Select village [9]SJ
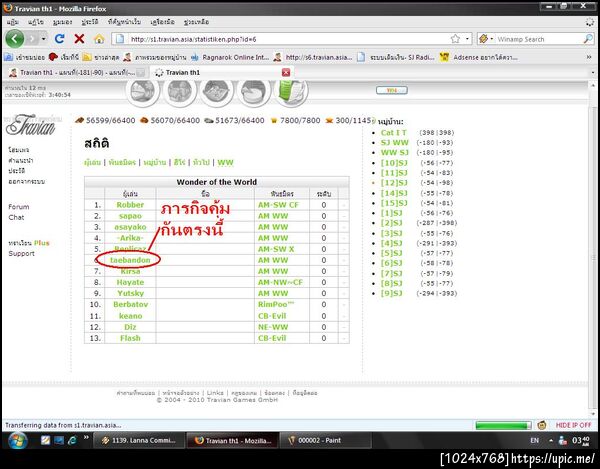The width and height of the screenshot is (600, 469). 391,293
